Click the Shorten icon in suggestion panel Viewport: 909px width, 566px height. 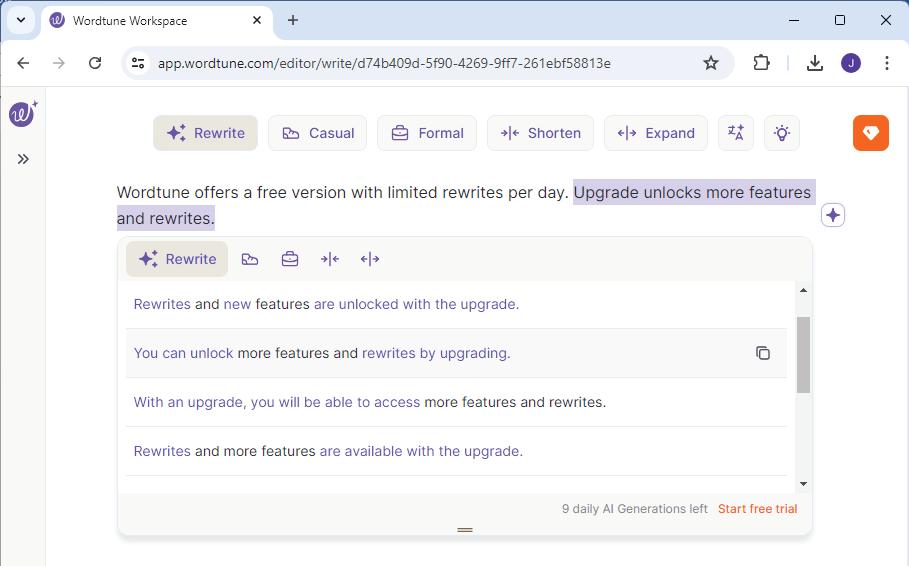point(330,259)
